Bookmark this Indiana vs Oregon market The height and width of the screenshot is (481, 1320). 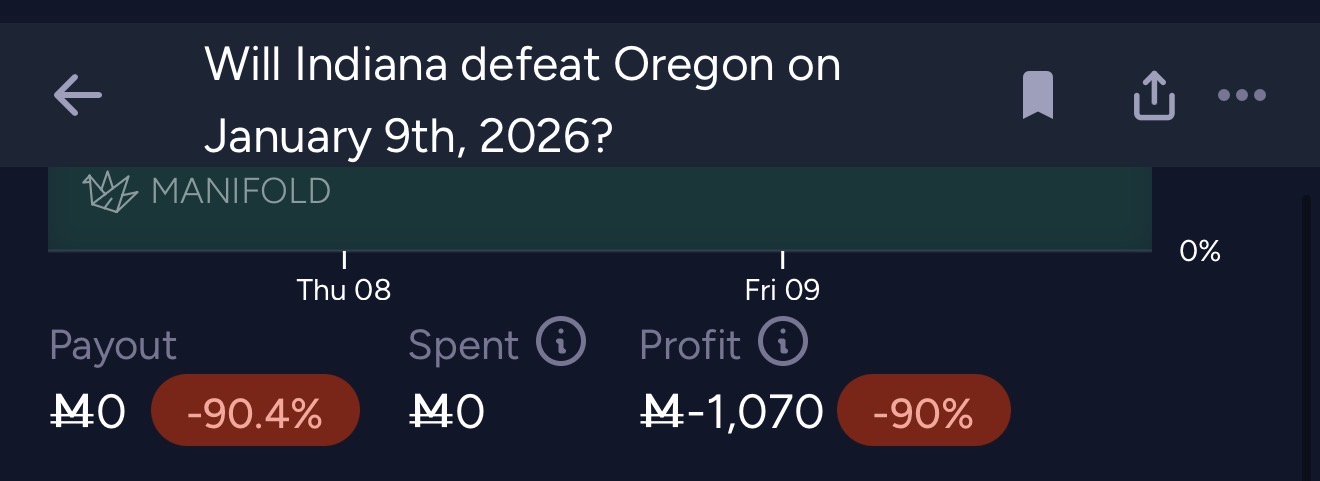pyautogui.click(x=1038, y=97)
